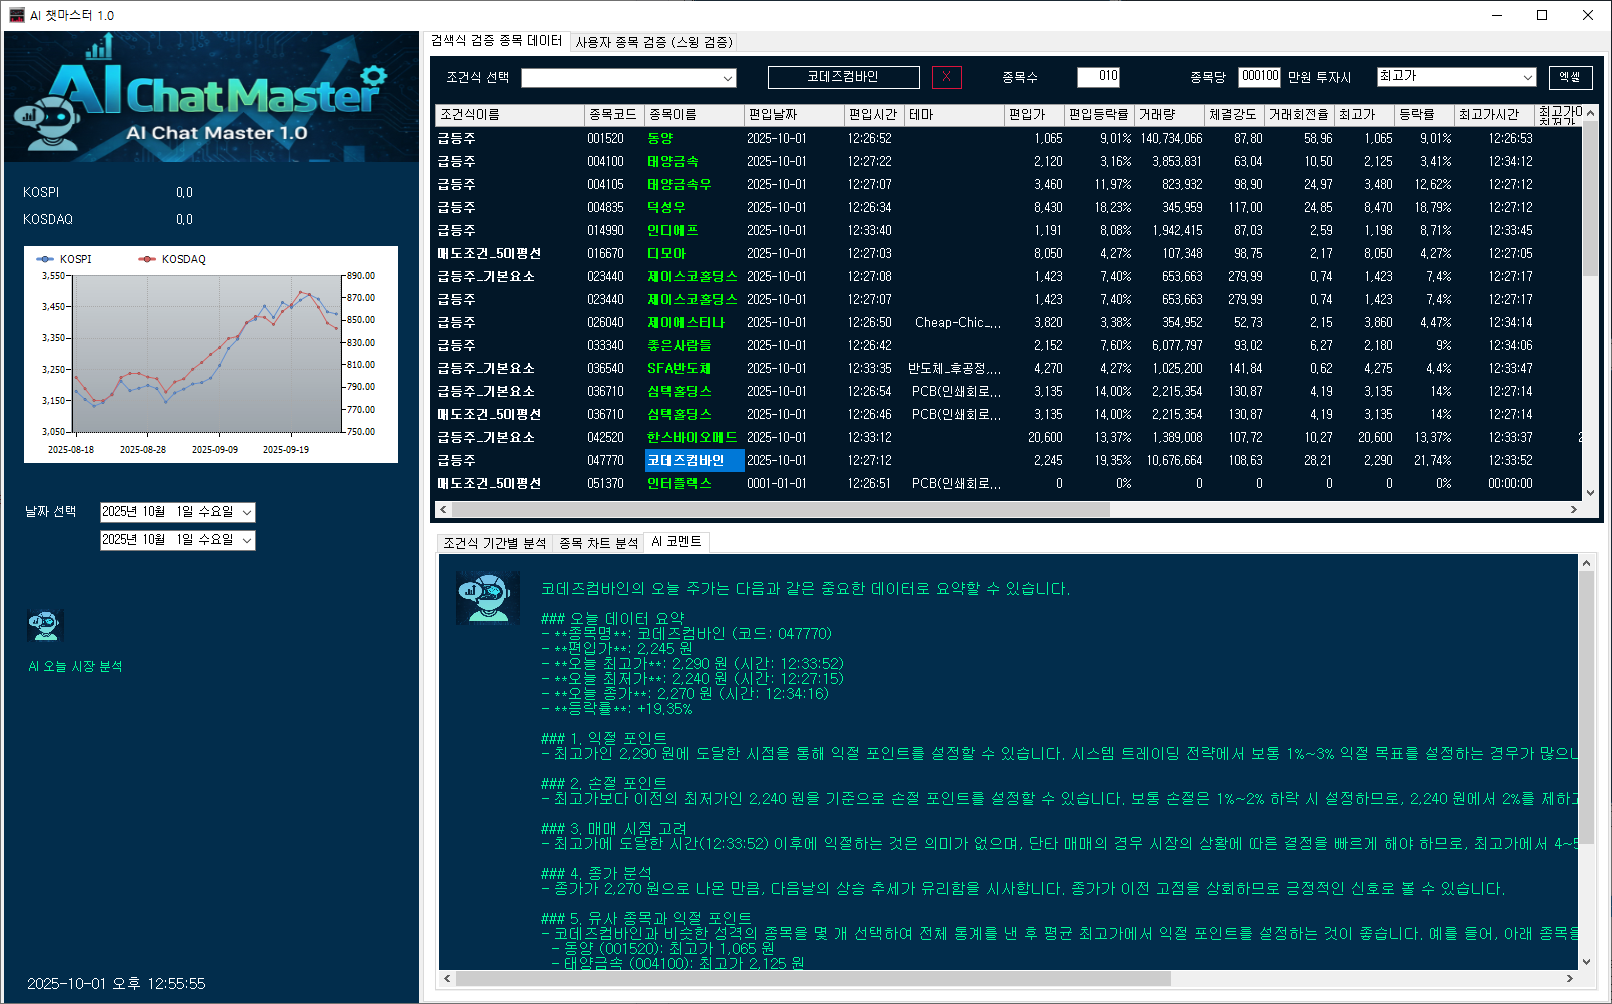Click the 엑셀 export button

point(1570,77)
